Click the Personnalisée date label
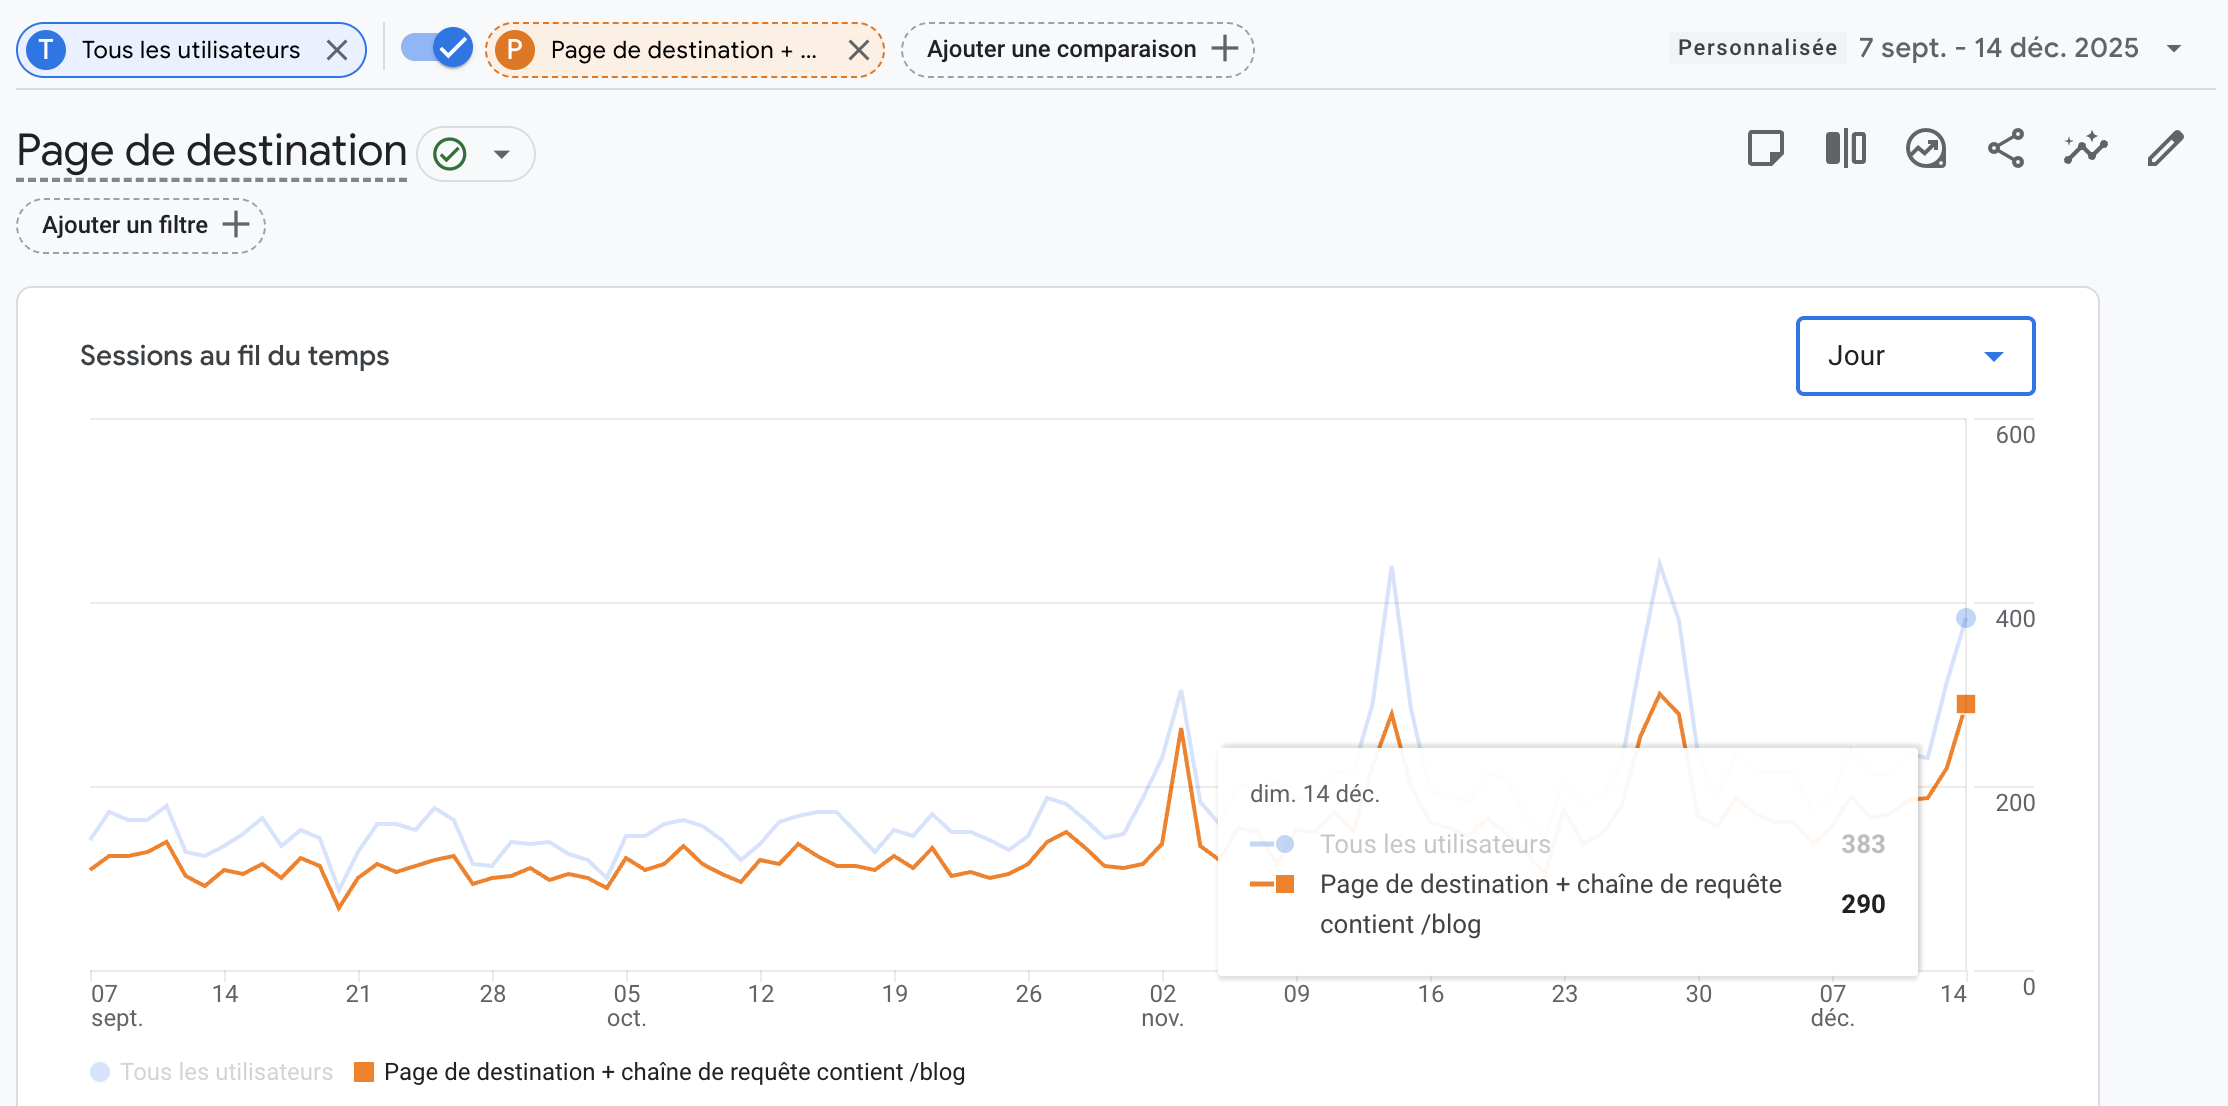This screenshot has height=1106, width=2228. [x=1757, y=48]
